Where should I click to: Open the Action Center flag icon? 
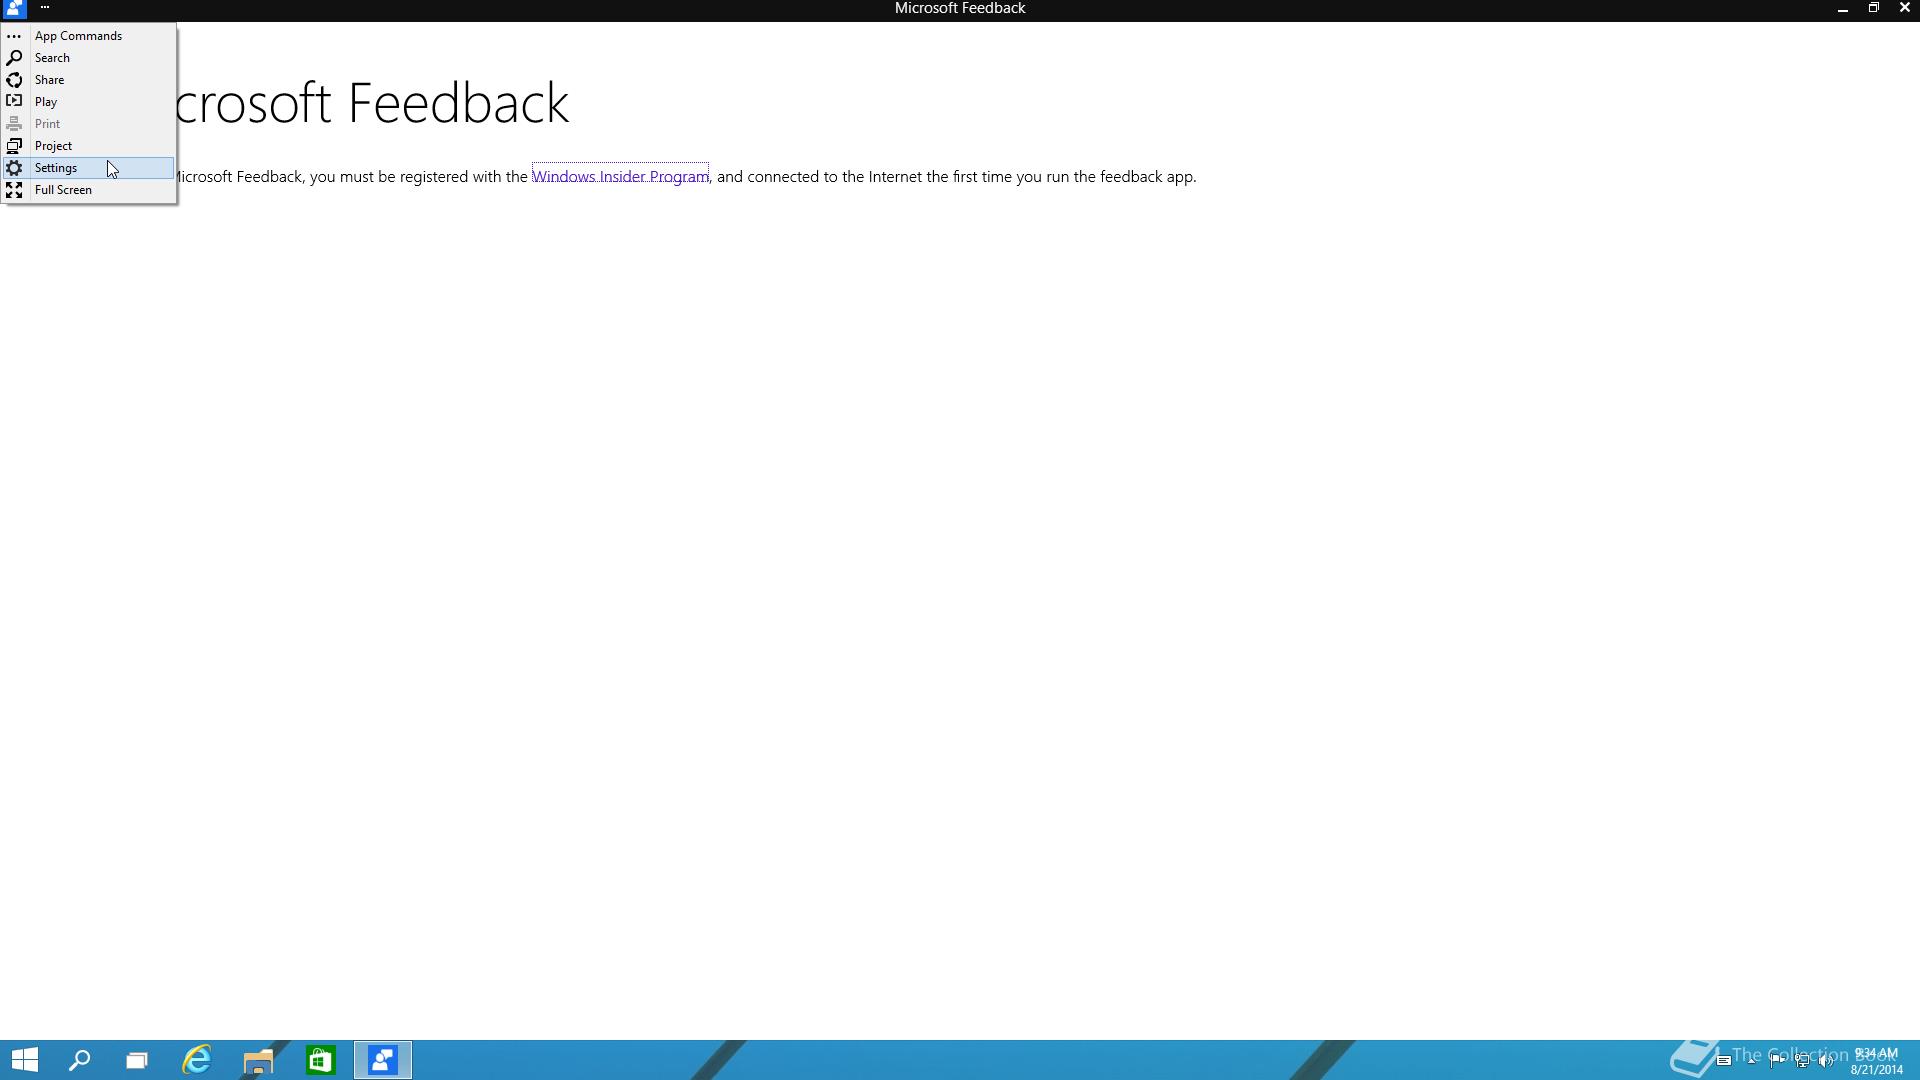point(1777,1061)
